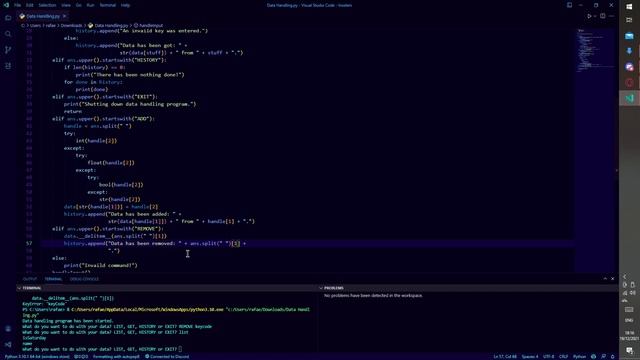Split the editor to the right
This screenshot has width=640, height=360.
pos(603,16)
